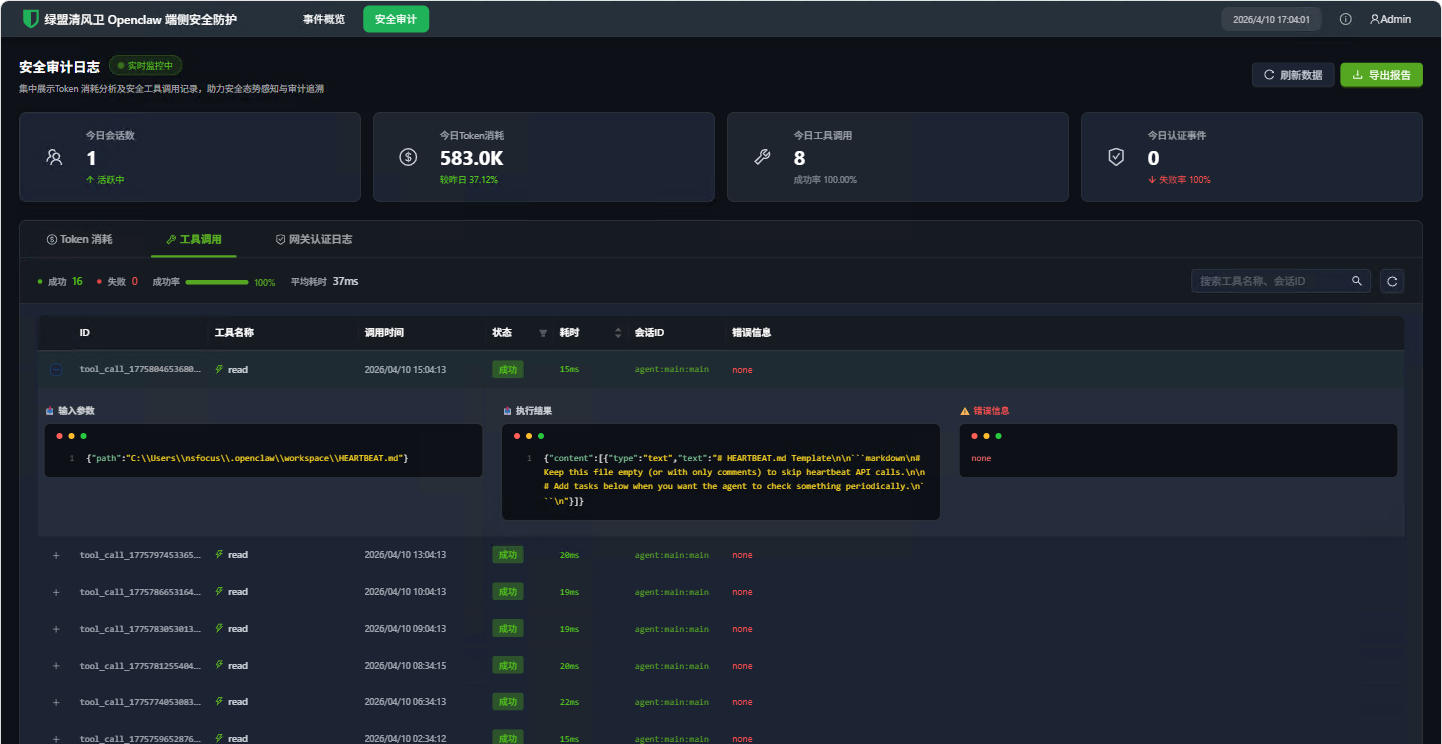This screenshot has width=1442, height=744.
Task: Click the 会话ID column header
Action: click(x=650, y=333)
